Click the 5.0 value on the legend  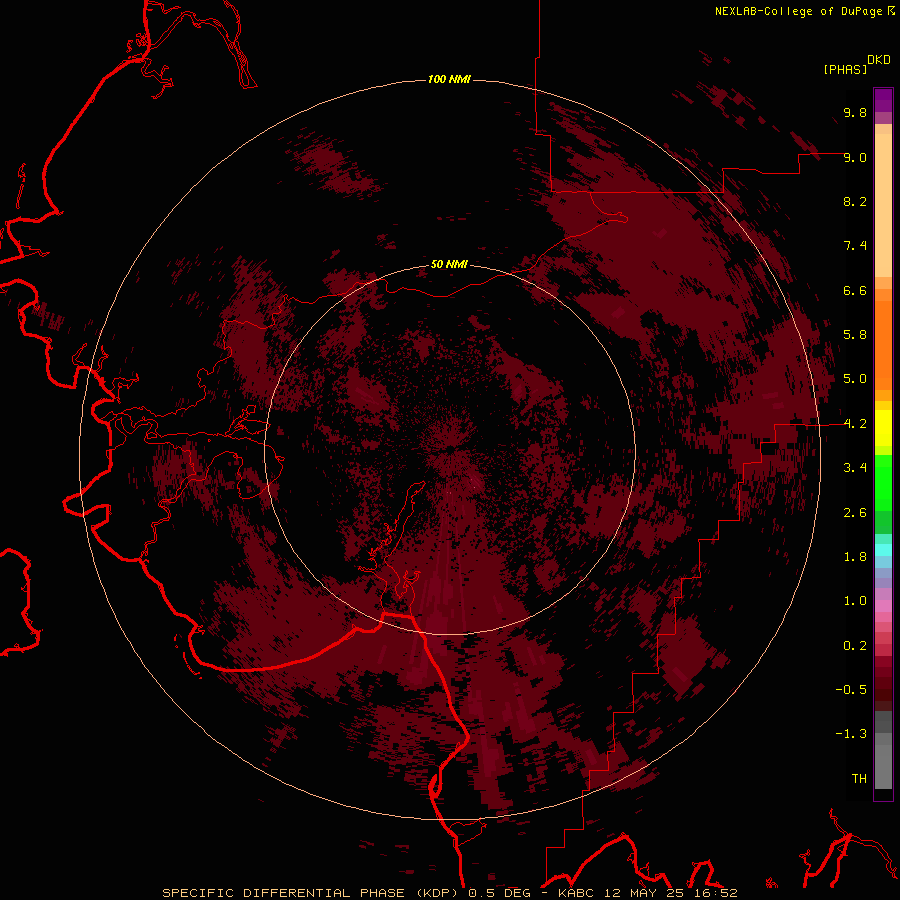pos(855,379)
